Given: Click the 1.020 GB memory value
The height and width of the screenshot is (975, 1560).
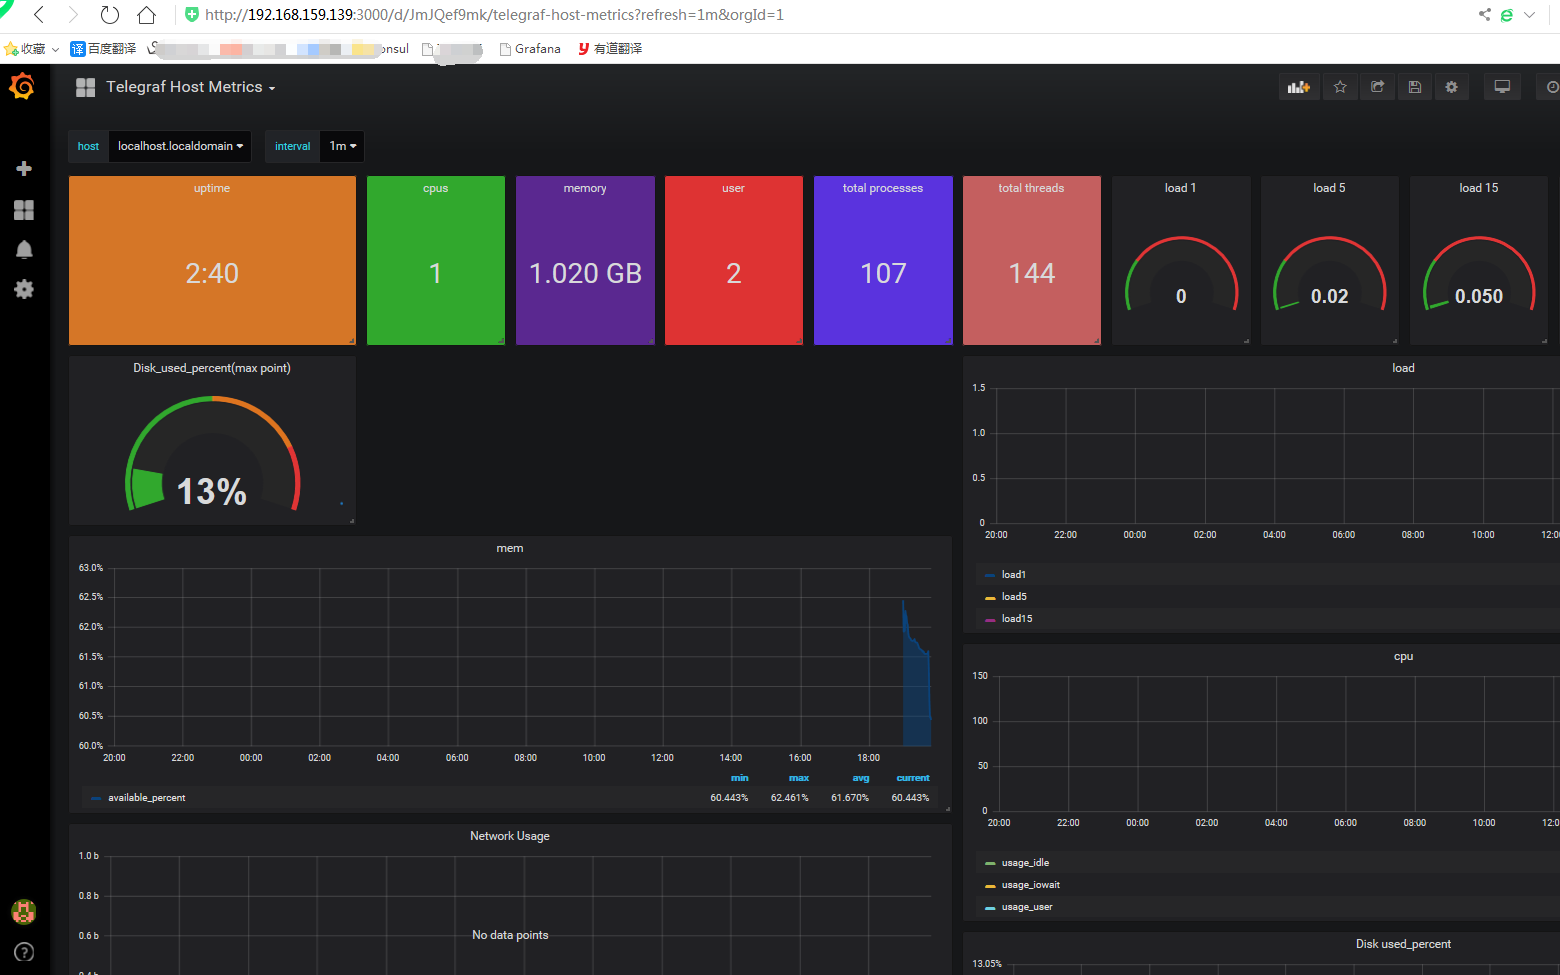Looking at the screenshot, I should 585,273.
